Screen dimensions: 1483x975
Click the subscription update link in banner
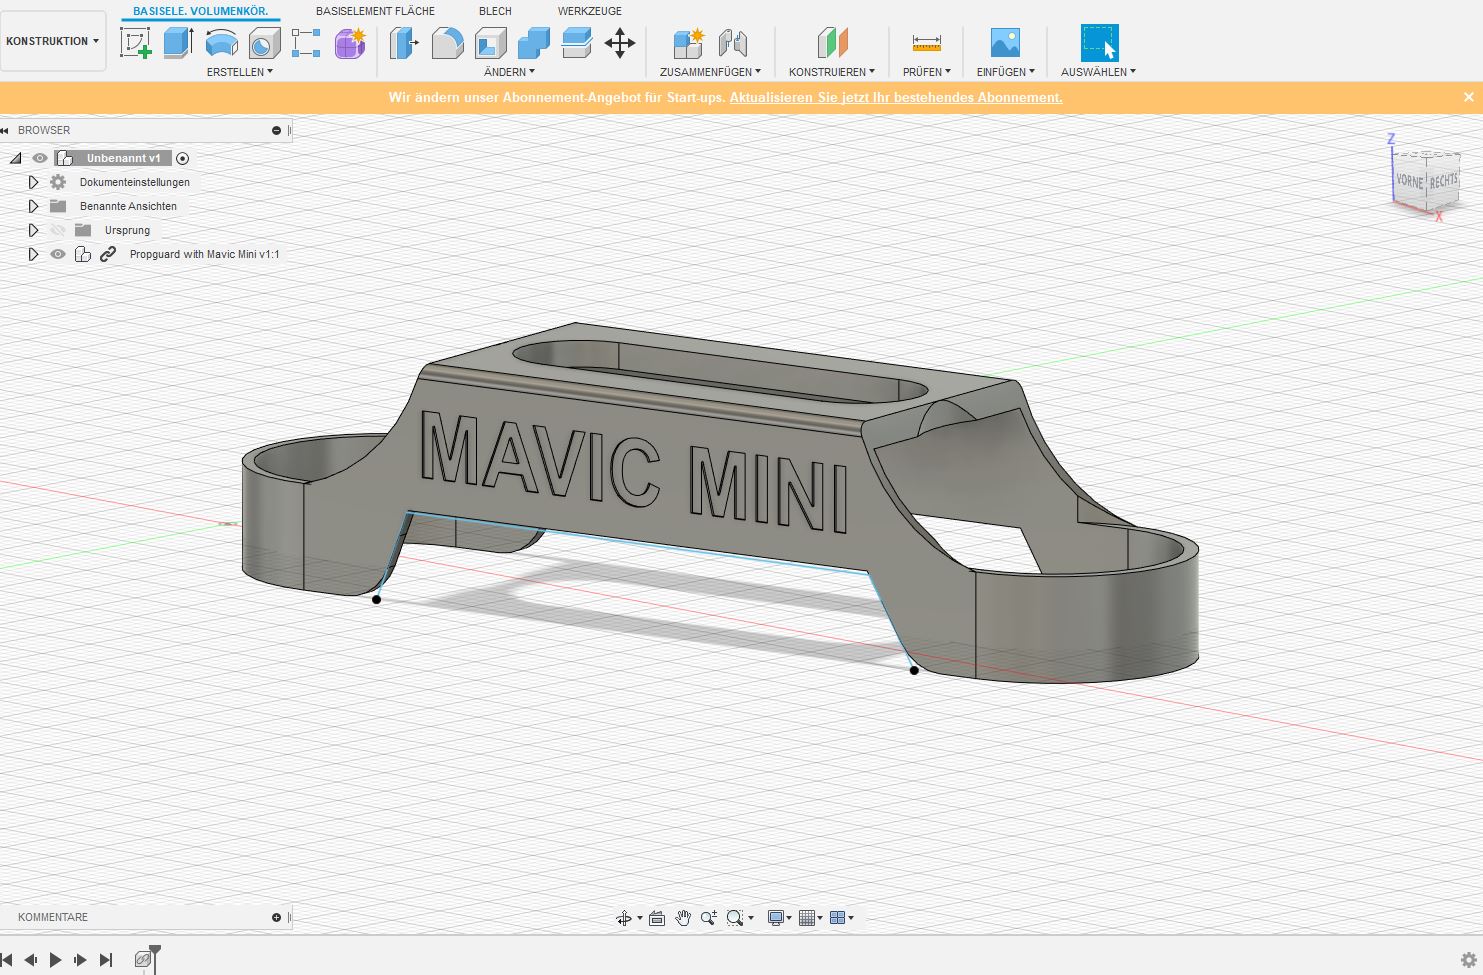[896, 97]
